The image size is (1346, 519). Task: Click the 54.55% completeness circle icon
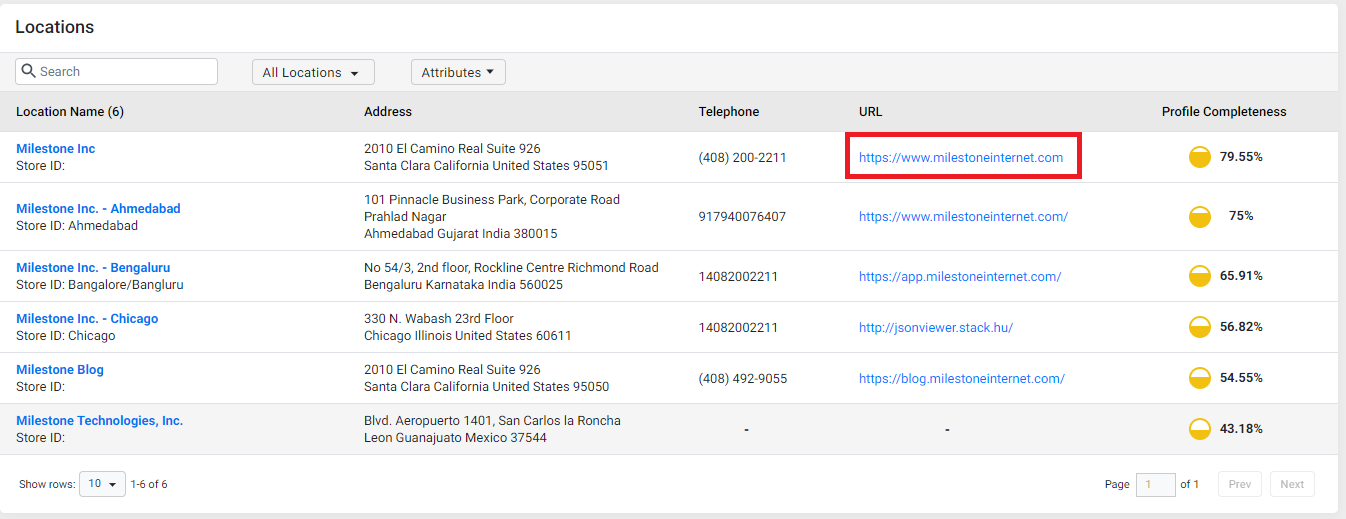click(1200, 378)
